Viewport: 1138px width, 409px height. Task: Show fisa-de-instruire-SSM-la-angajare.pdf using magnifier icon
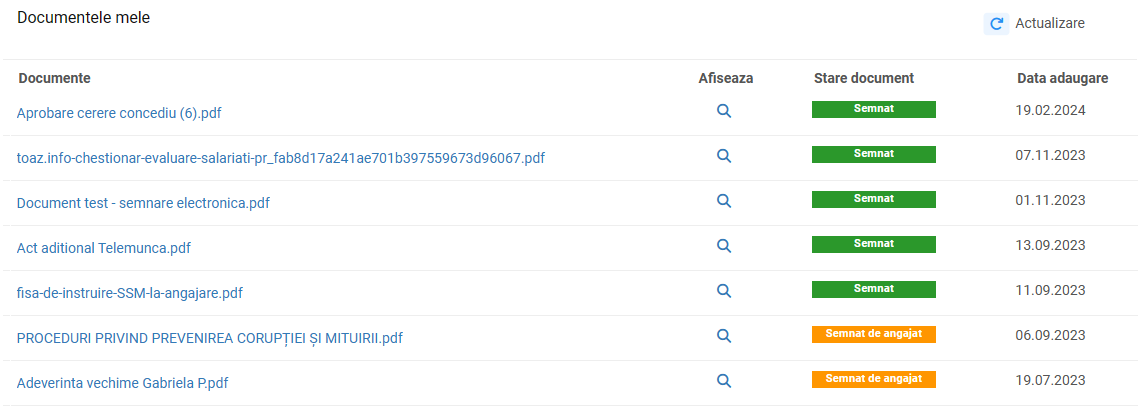coord(724,291)
